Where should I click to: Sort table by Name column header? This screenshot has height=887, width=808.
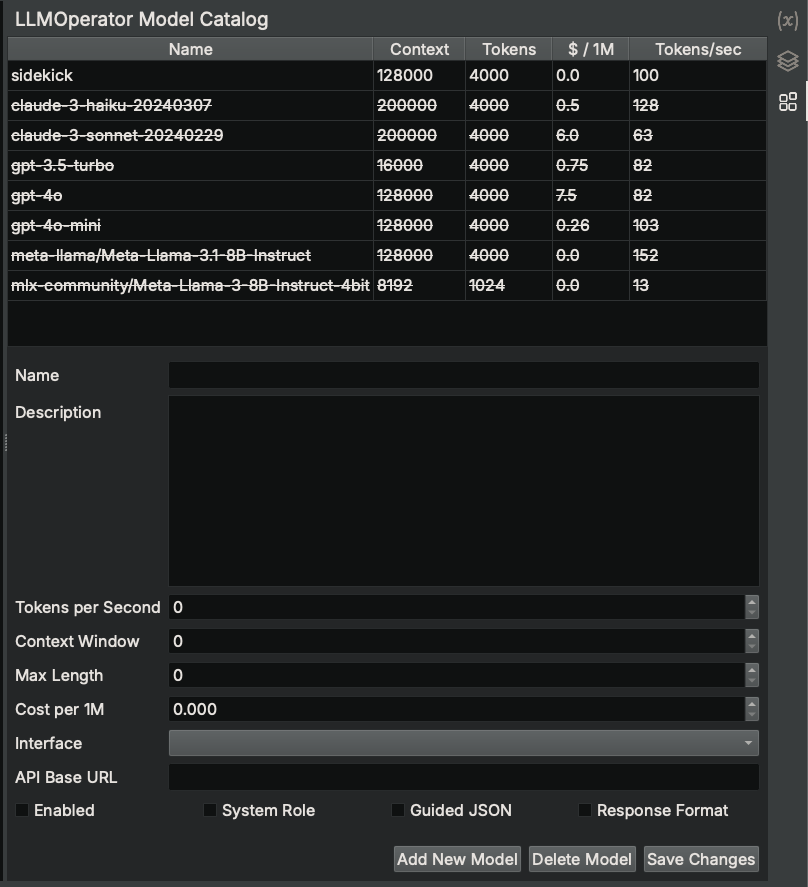(x=190, y=49)
